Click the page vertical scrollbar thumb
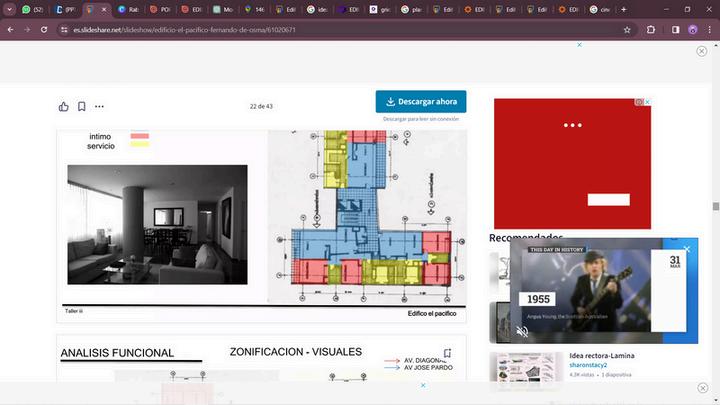This screenshot has width=720, height=405. click(x=715, y=206)
